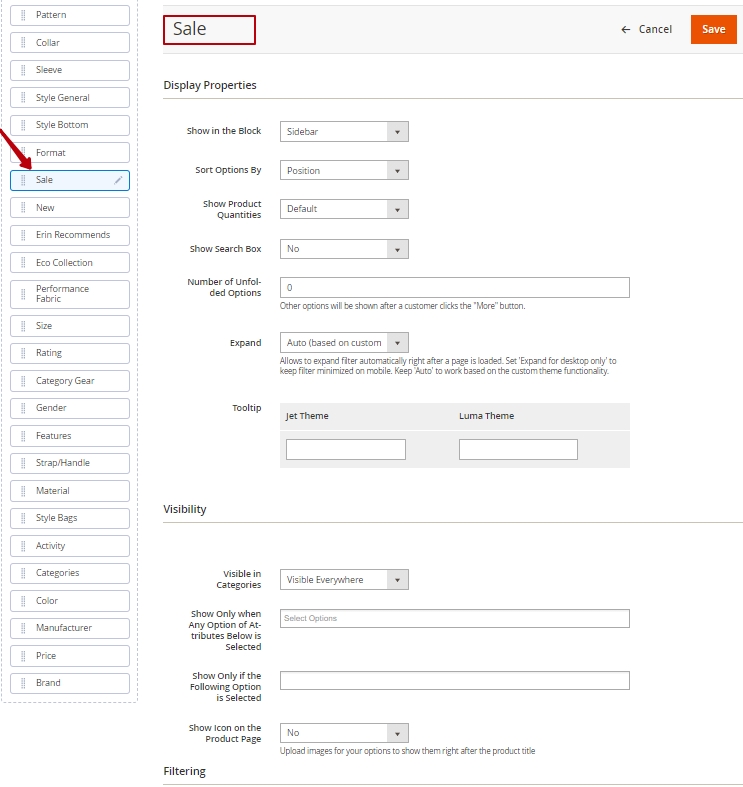Open Show Icon on Product Page dropdown
Viewport: 743px width, 787px height.
point(344,733)
